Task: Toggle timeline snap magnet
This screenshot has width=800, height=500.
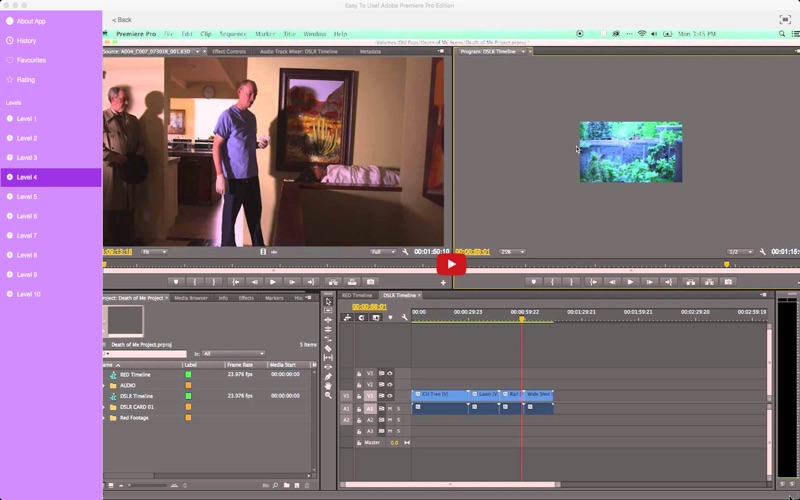Action: 361,317
